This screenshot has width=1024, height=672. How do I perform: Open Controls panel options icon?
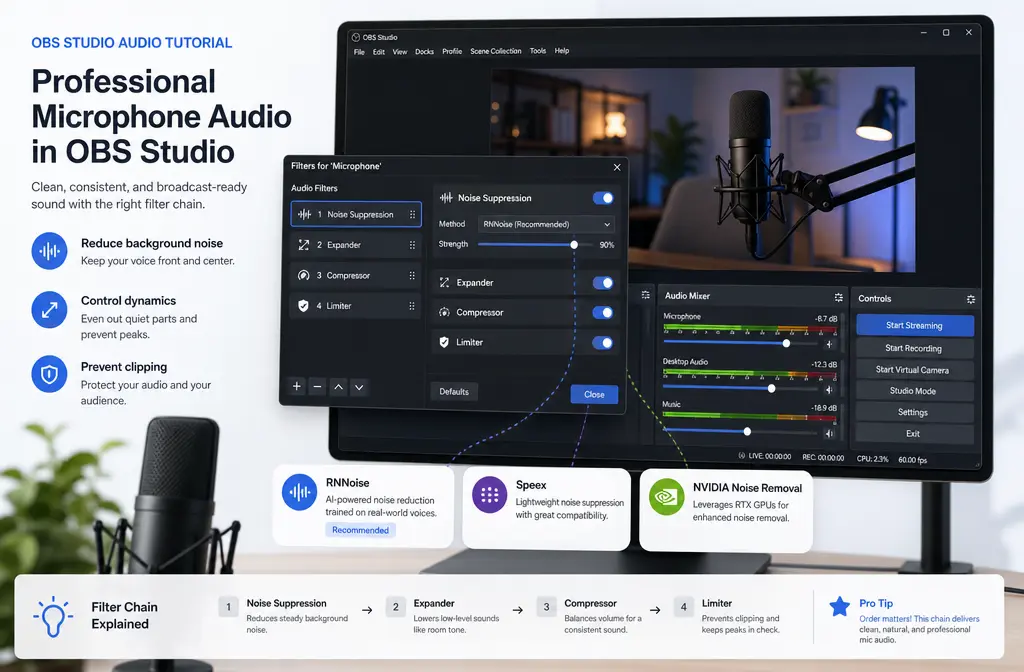point(970,299)
